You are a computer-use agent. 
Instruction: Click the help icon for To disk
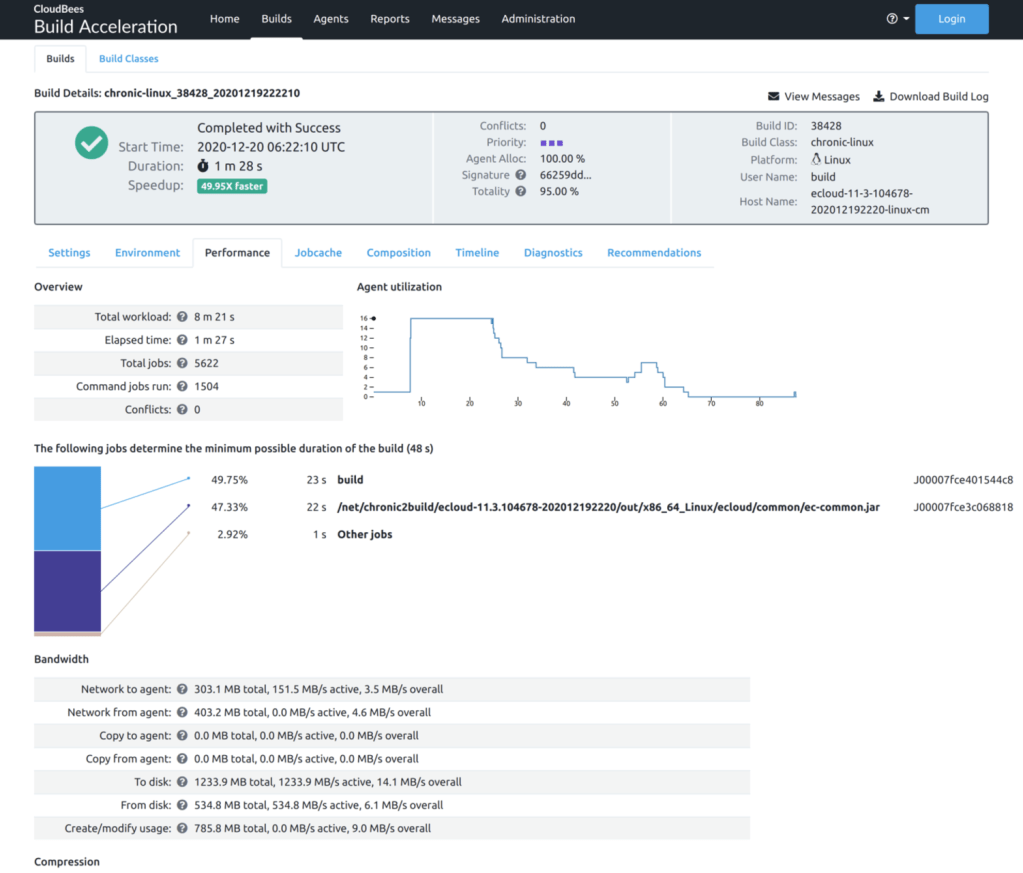[182, 782]
